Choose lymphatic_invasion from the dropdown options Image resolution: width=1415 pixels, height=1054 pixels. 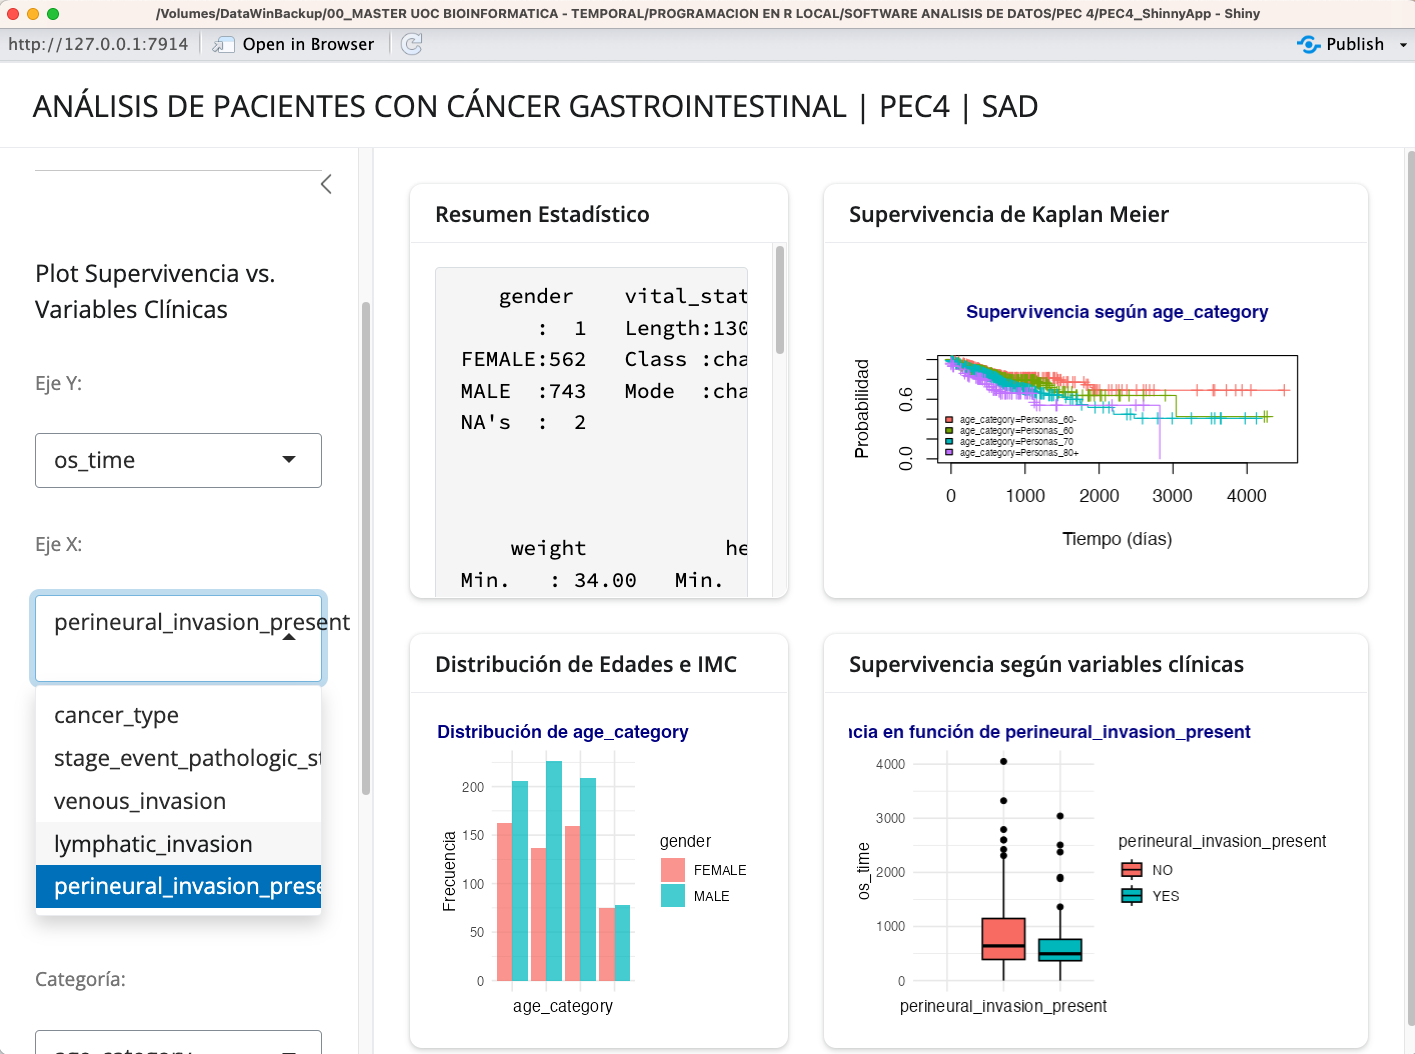(x=153, y=843)
